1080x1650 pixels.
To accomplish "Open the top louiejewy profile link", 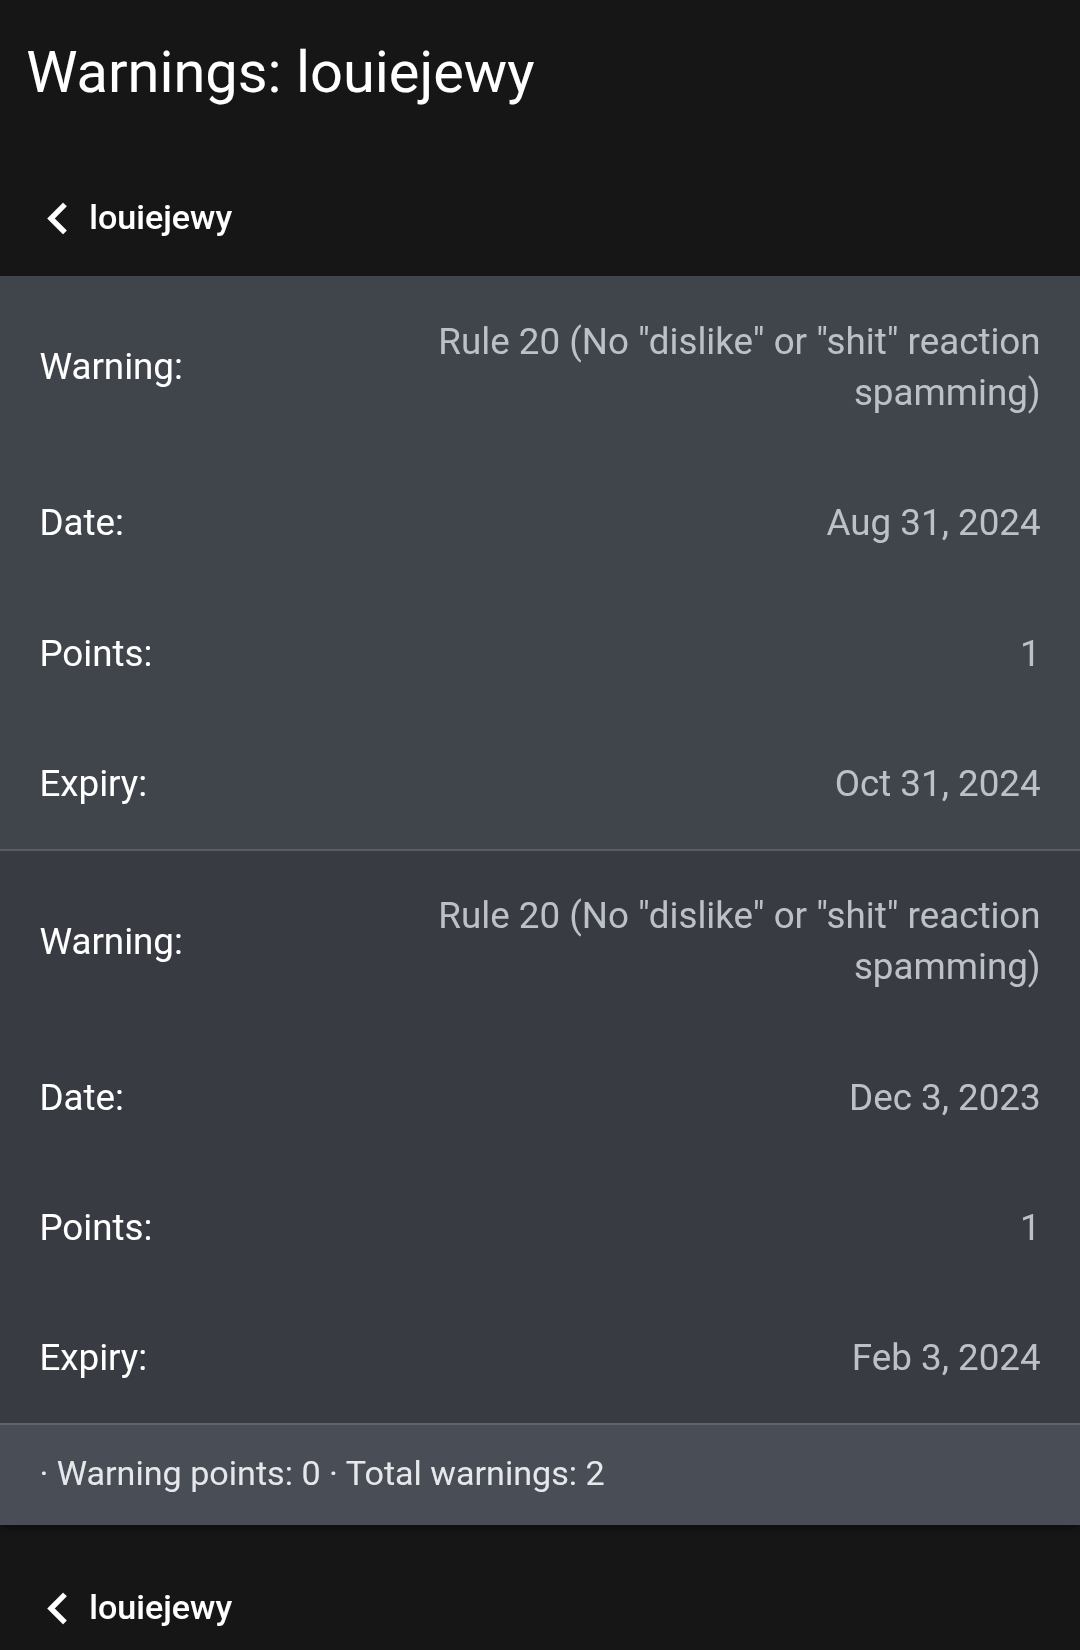I will click(160, 218).
